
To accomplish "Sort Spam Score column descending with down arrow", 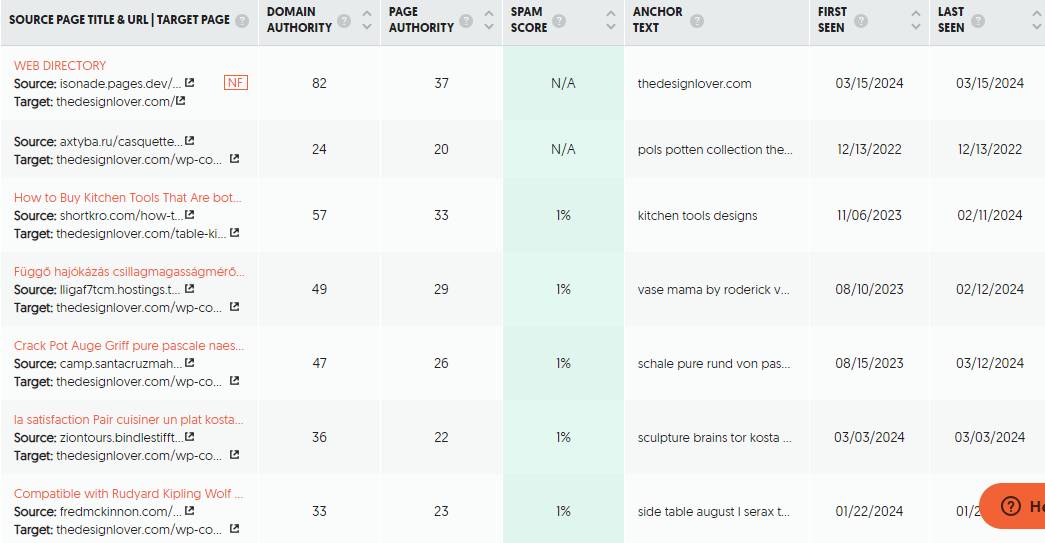I will [x=611, y=28].
